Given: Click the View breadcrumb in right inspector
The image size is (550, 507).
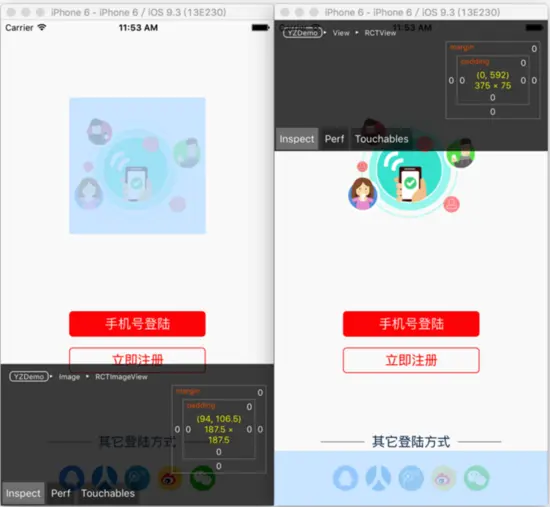Looking at the screenshot, I should point(341,33).
